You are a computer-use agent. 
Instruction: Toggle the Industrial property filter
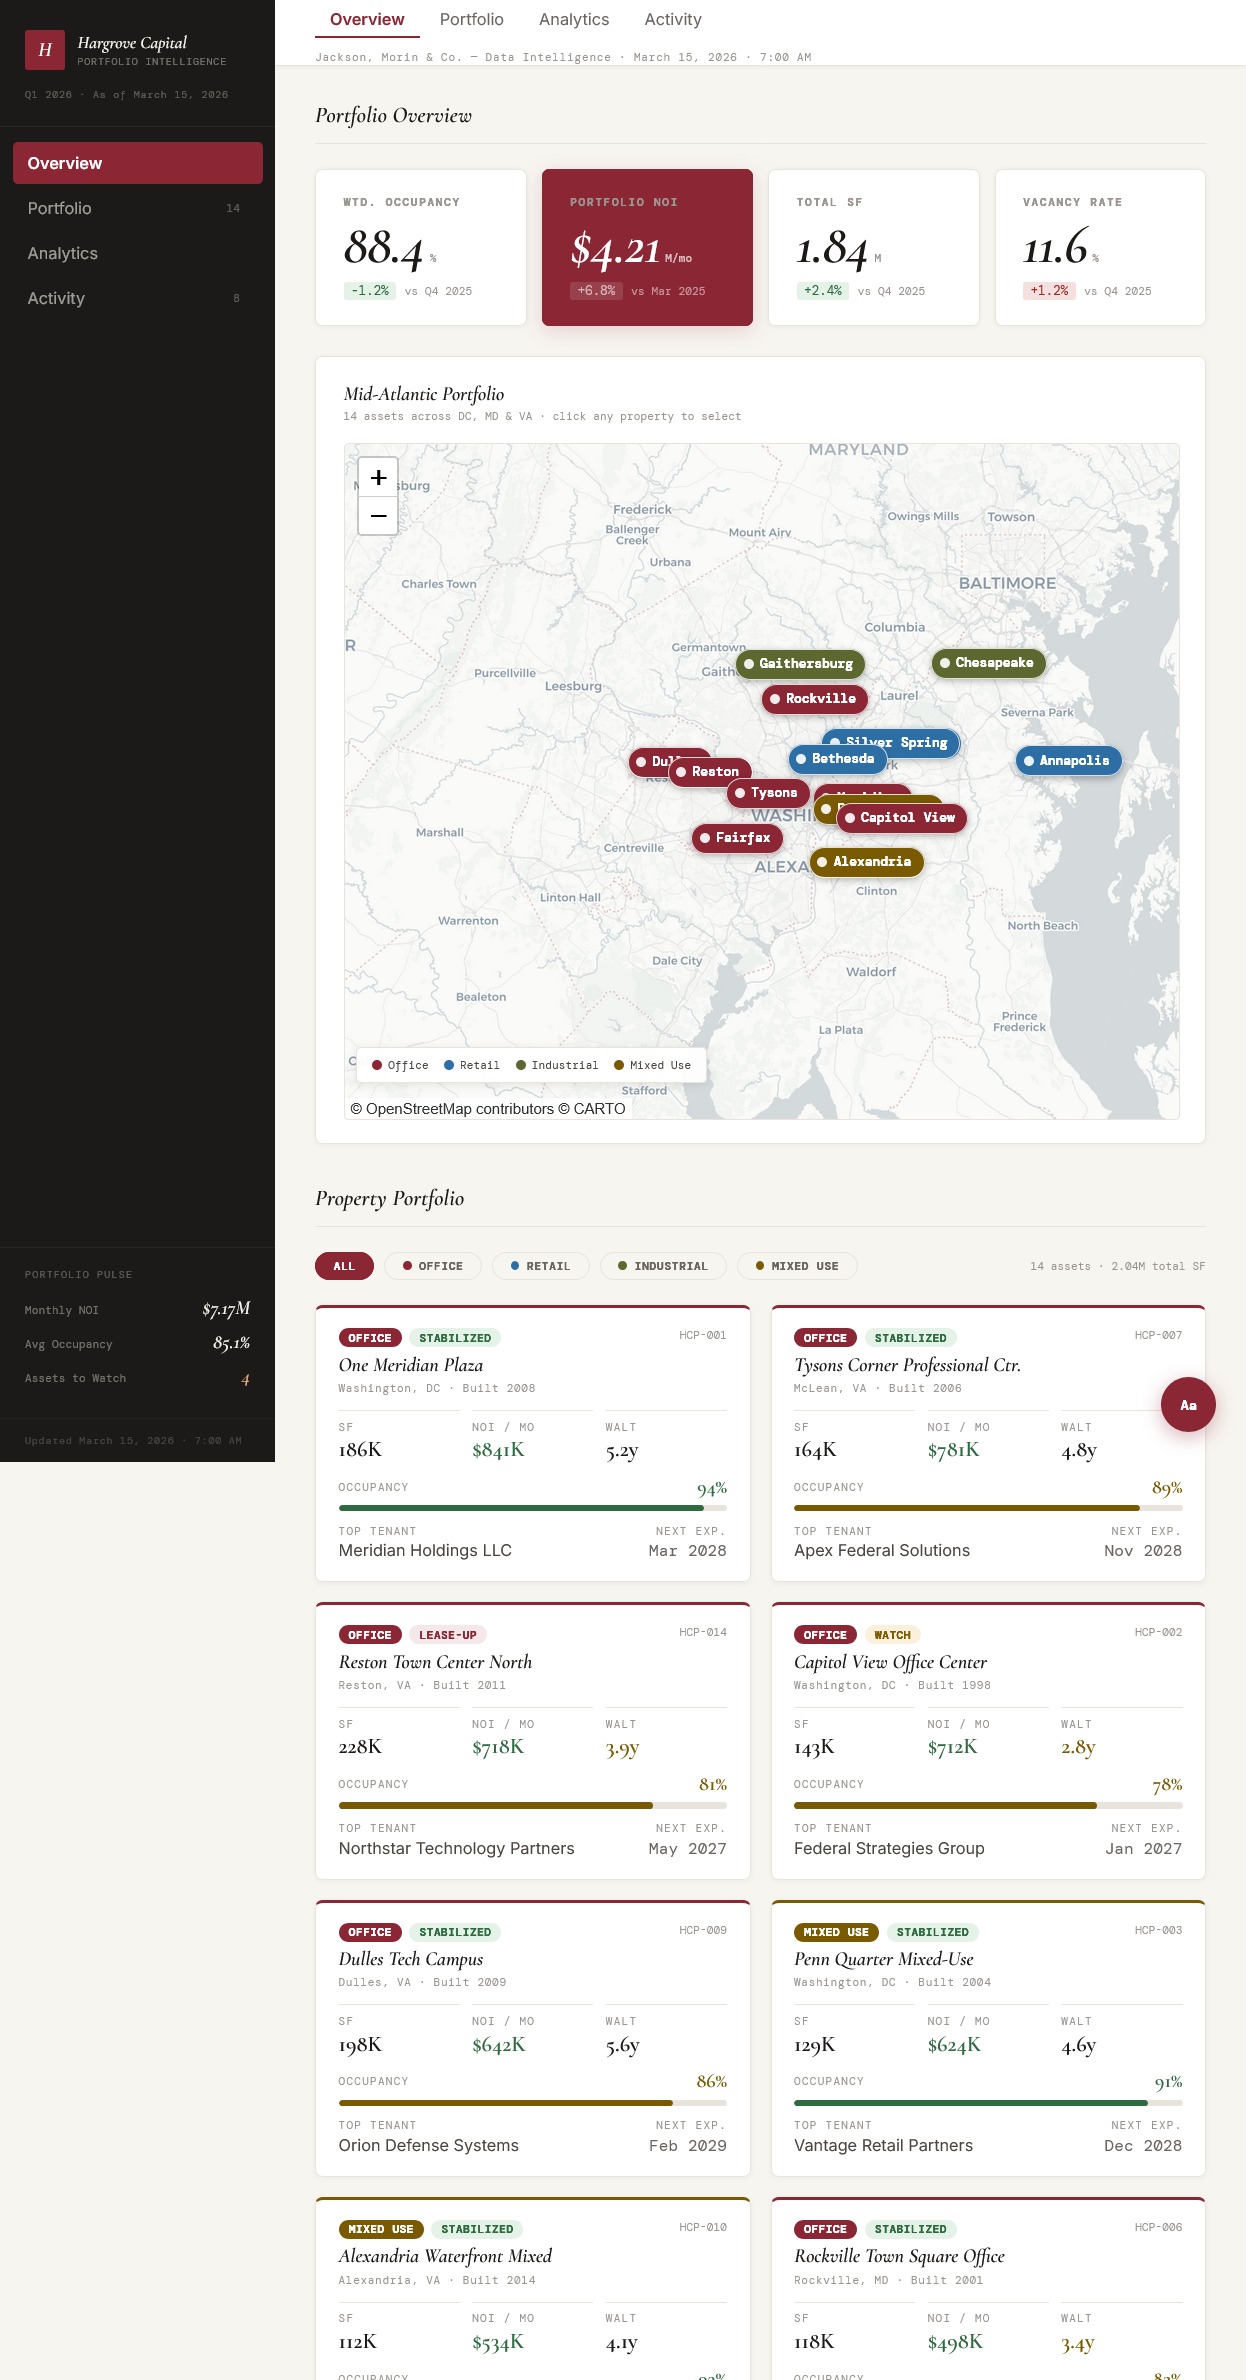coord(662,1266)
